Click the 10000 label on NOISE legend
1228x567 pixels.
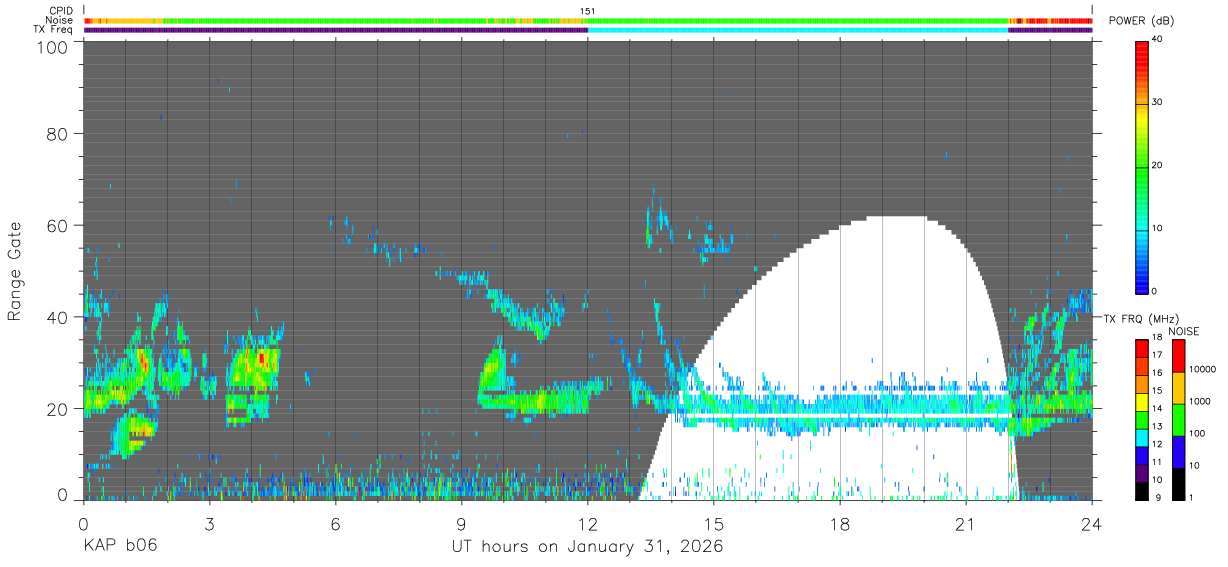[x=1203, y=369]
